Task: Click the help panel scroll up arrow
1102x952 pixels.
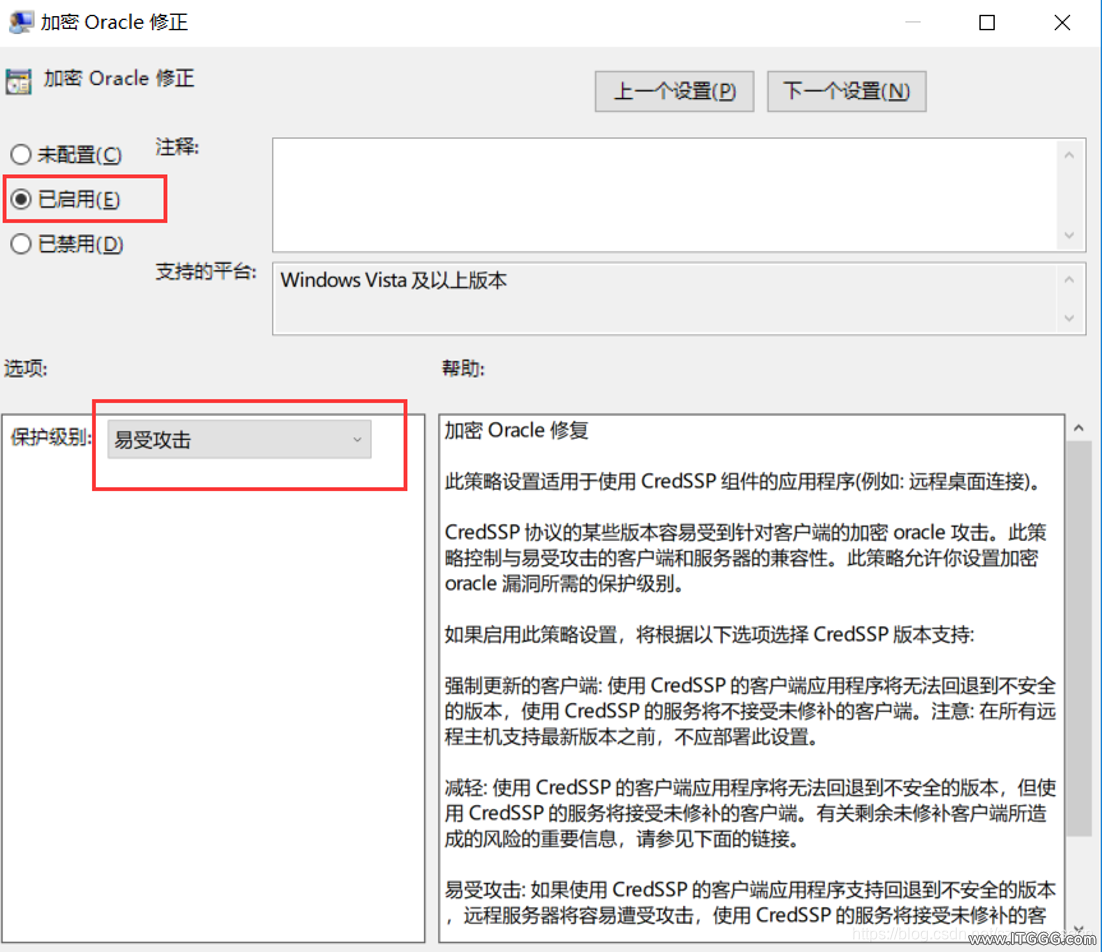Action: (1078, 427)
